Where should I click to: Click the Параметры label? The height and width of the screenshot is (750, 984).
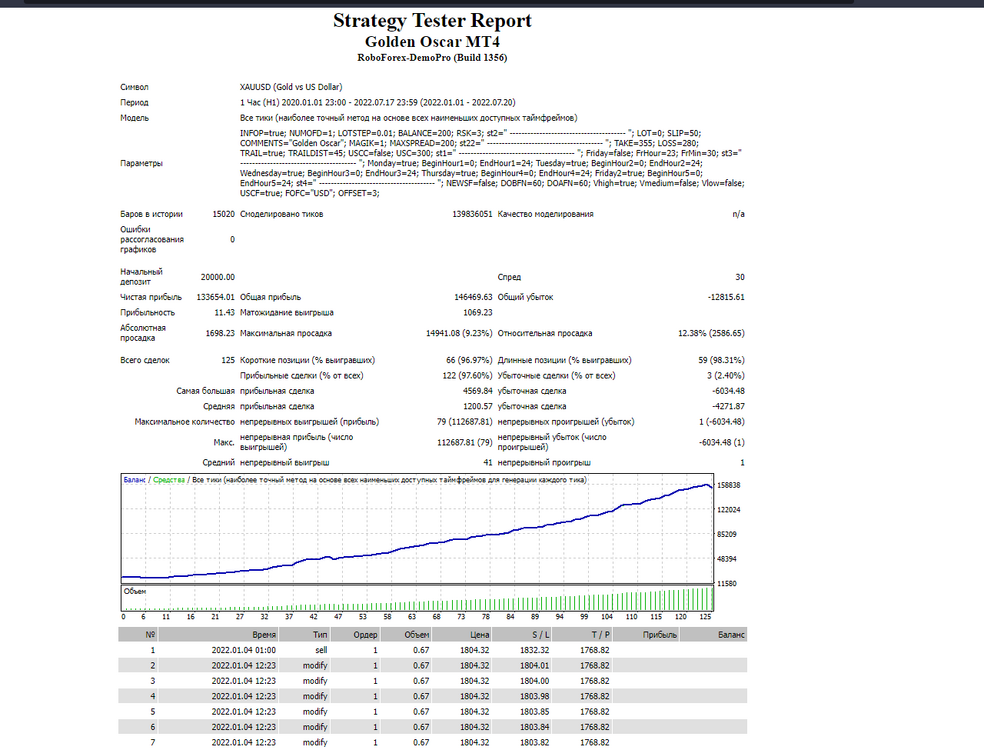[141, 163]
